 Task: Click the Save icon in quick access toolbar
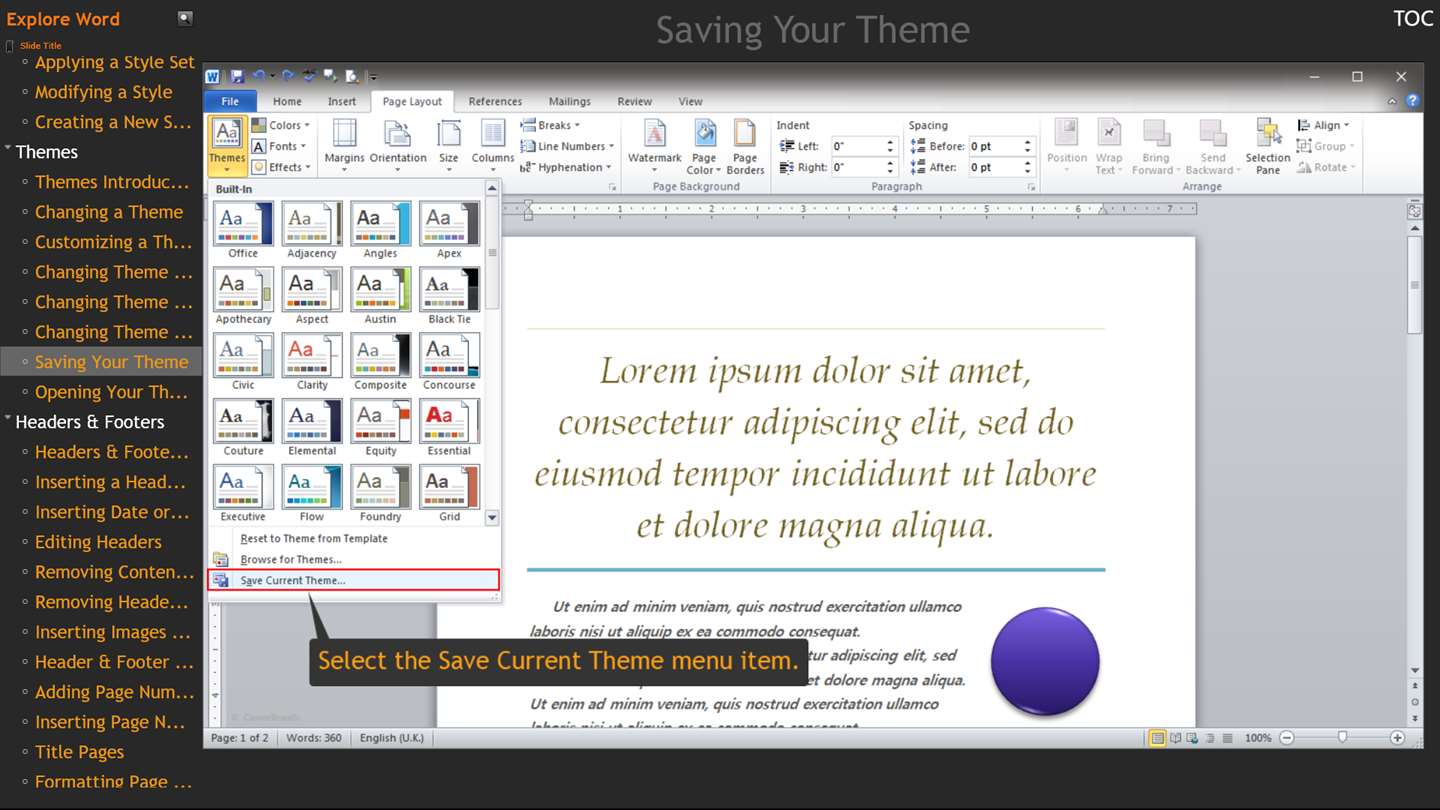click(237, 76)
